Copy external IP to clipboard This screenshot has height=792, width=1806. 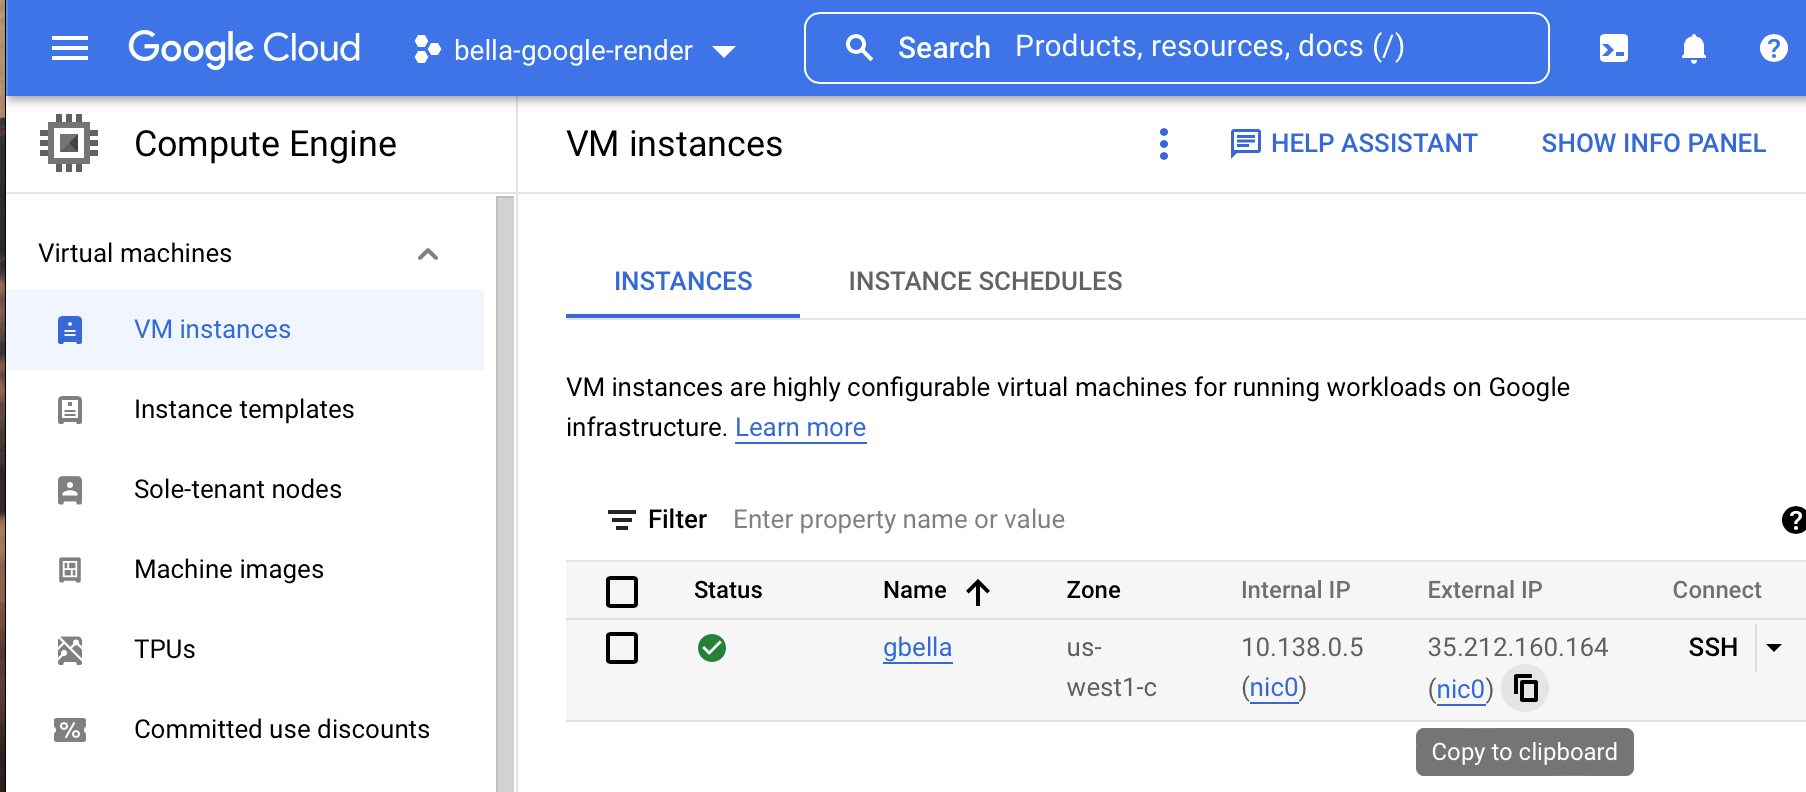click(1525, 688)
